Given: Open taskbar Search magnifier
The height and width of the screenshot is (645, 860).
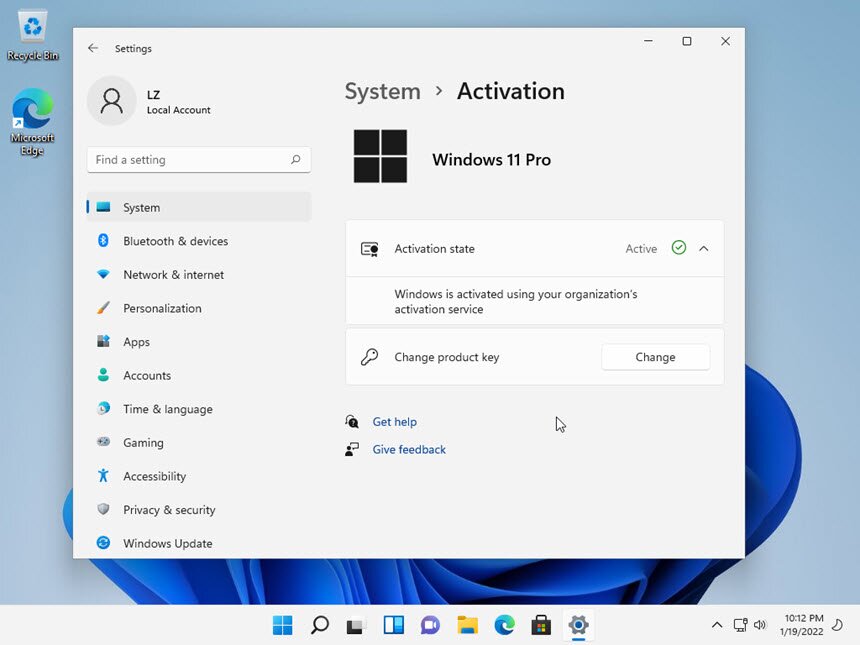Looking at the screenshot, I should tap(320, 625).
